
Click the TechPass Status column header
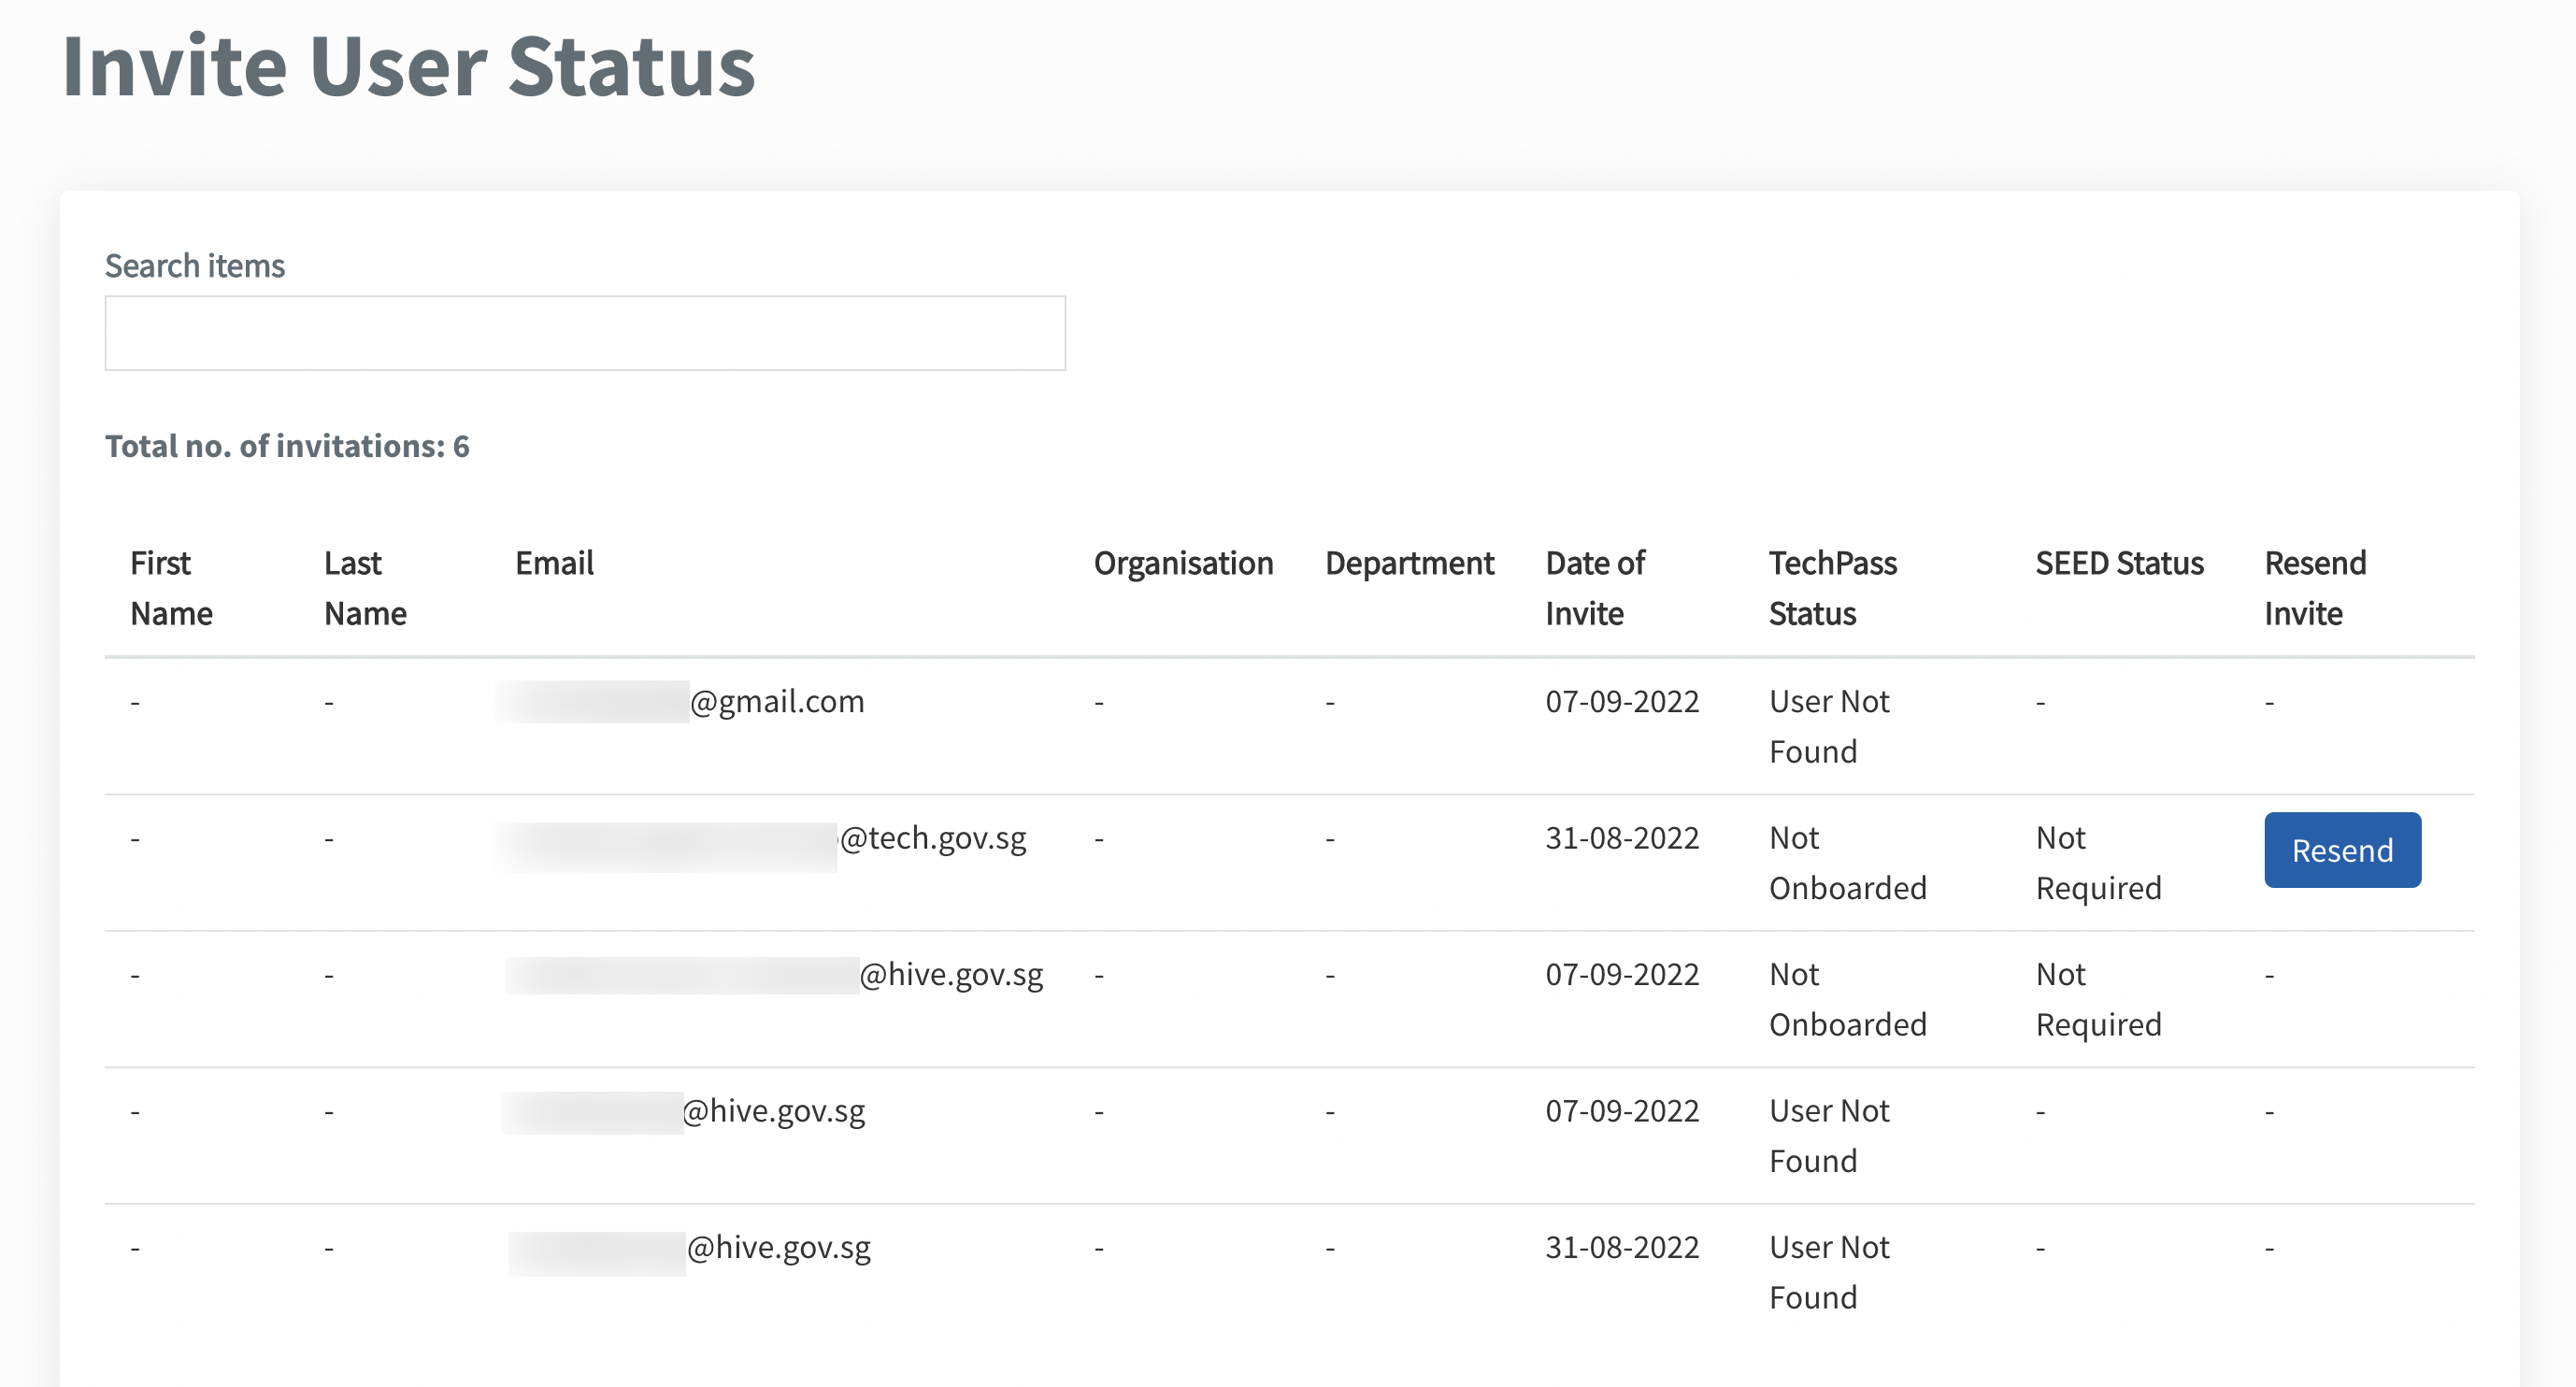click(x=1832, y=588)
